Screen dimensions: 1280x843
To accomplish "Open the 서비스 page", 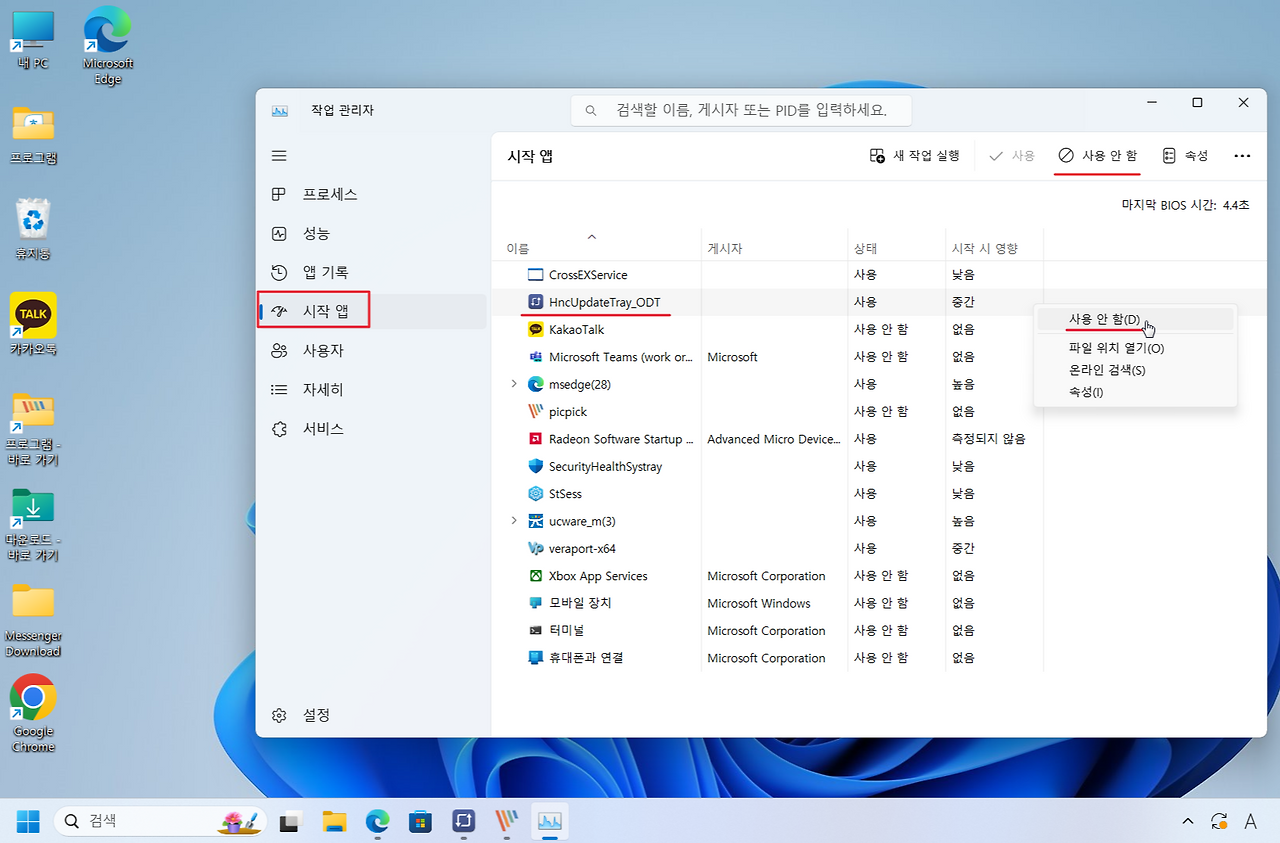I will point(372,428).
